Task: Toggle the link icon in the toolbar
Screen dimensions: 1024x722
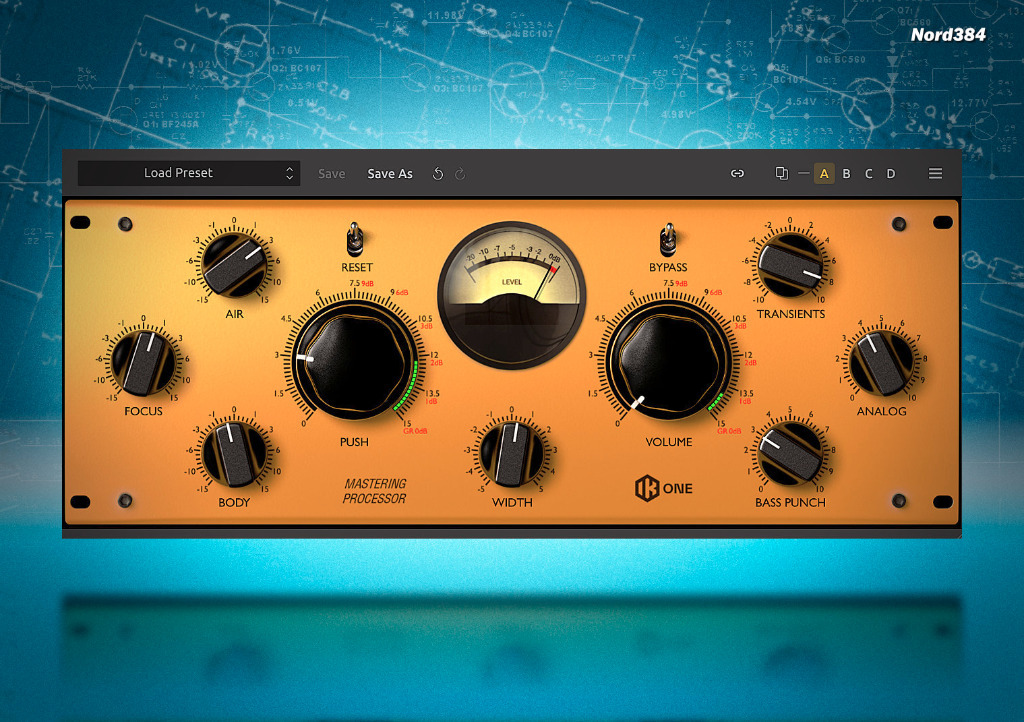Action: [x=737, y=174]
